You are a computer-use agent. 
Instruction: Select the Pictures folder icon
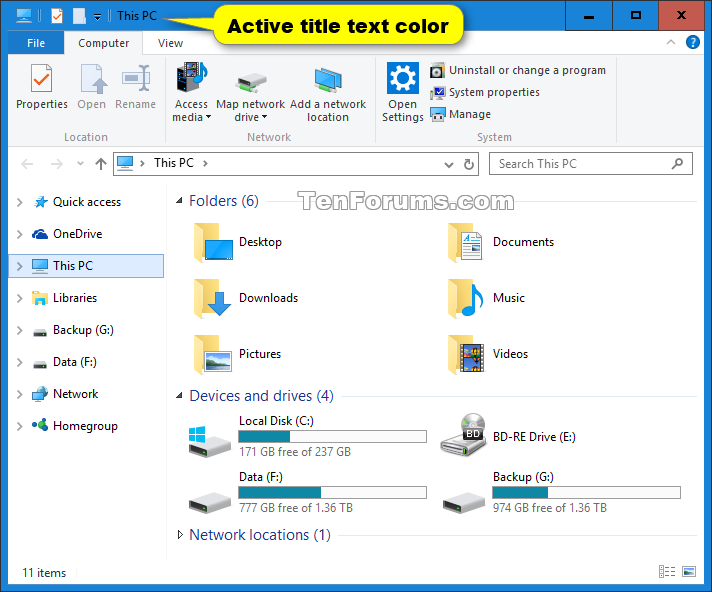213,355
